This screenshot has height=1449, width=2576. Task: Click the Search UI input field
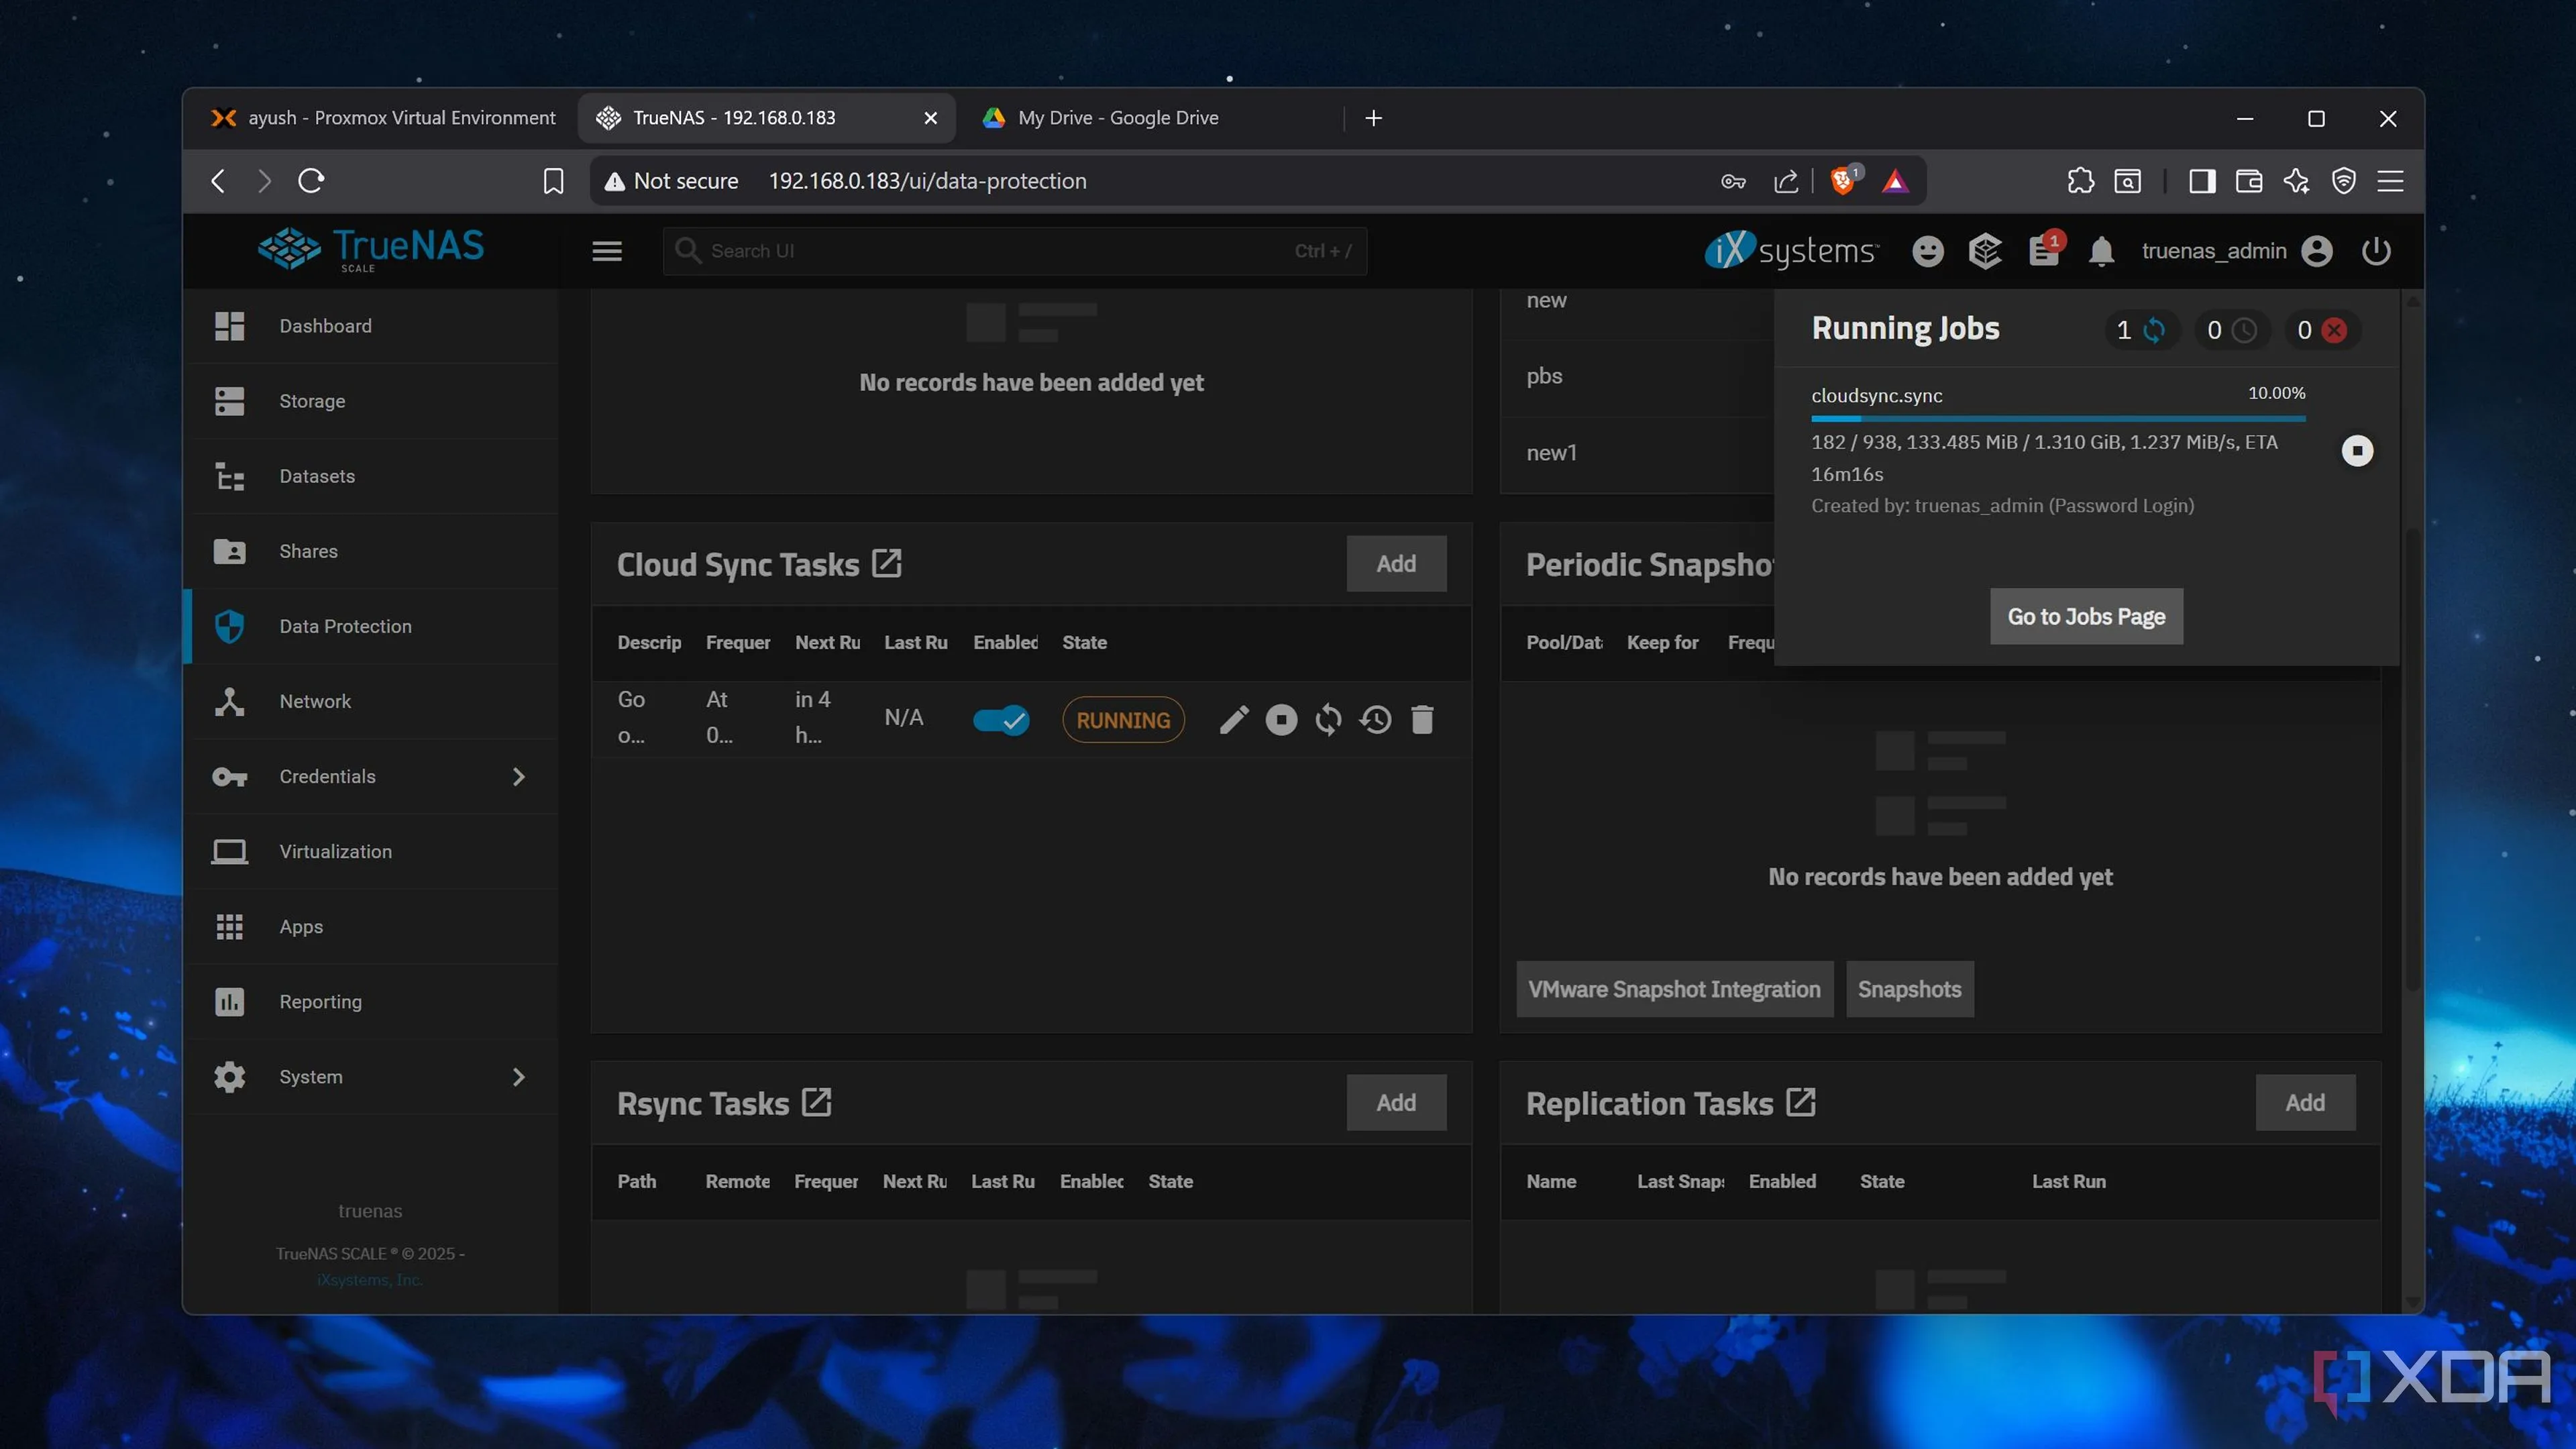pos(1000,251)
